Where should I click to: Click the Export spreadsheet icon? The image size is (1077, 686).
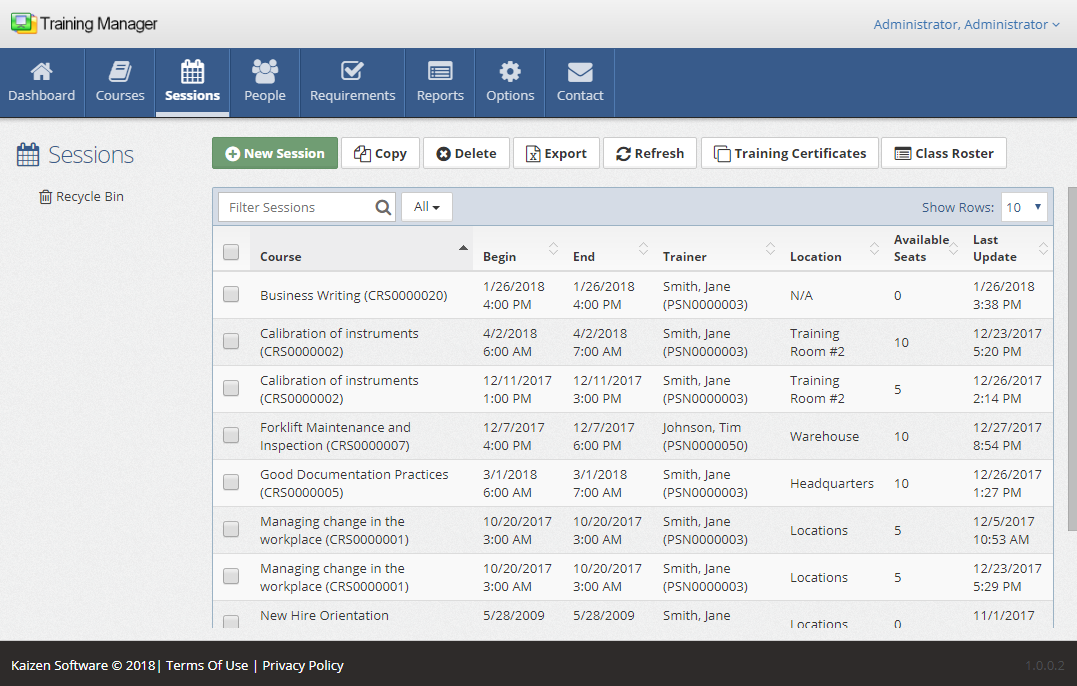(x=533, y=154)
